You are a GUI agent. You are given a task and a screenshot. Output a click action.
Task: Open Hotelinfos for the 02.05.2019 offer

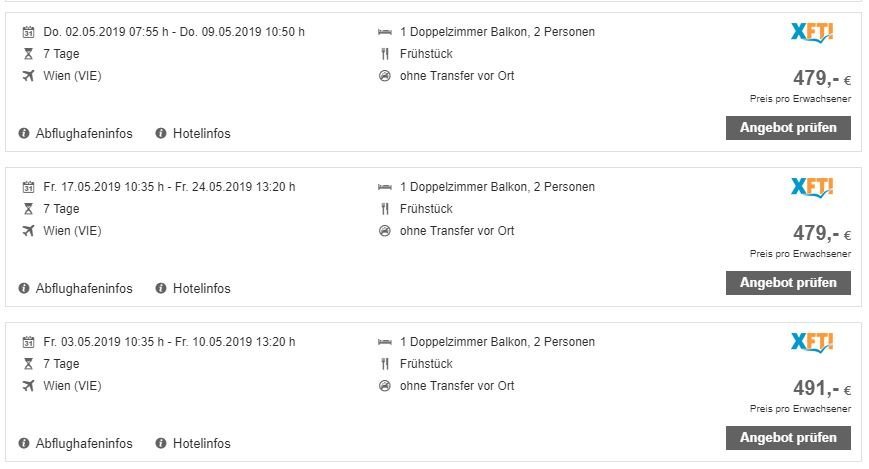(x=201, y=134)
